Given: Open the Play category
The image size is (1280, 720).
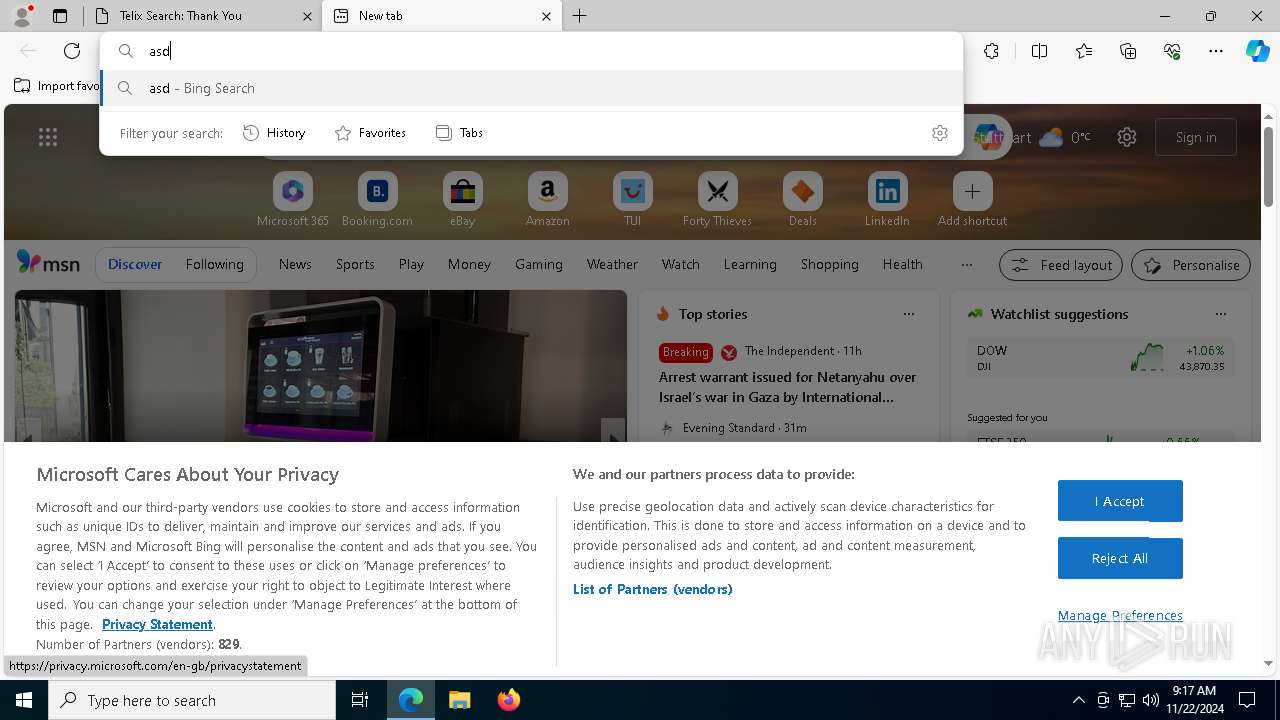Looking at the screenshot, I should (411, 264).
